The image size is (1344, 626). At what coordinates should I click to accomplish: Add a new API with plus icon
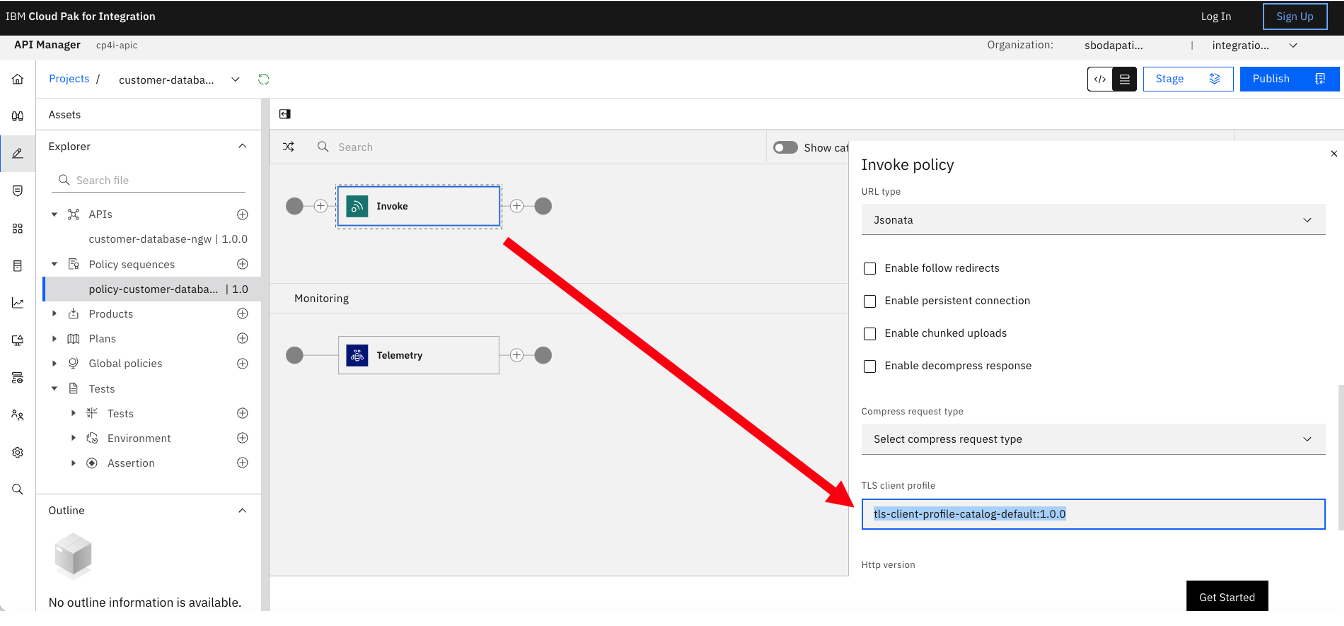(242, 214)
